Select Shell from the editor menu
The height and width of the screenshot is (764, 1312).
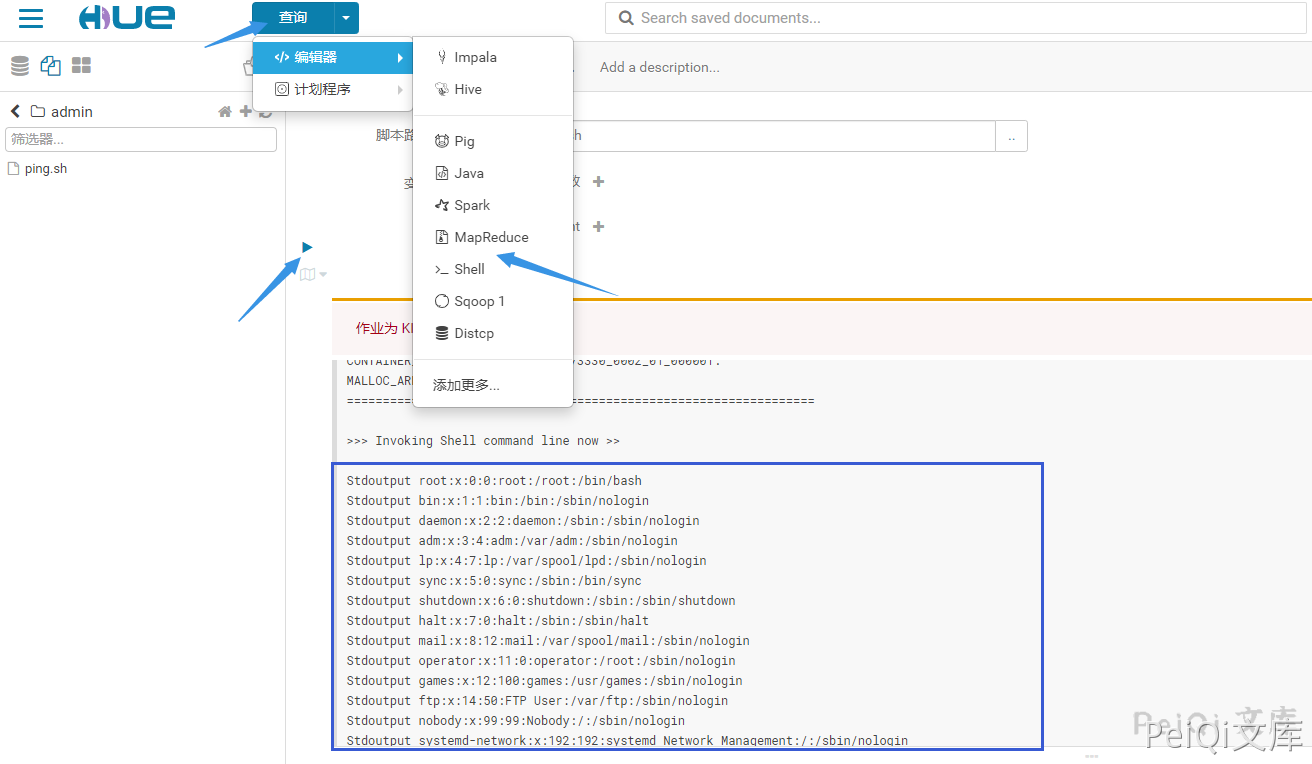point(468,269)
